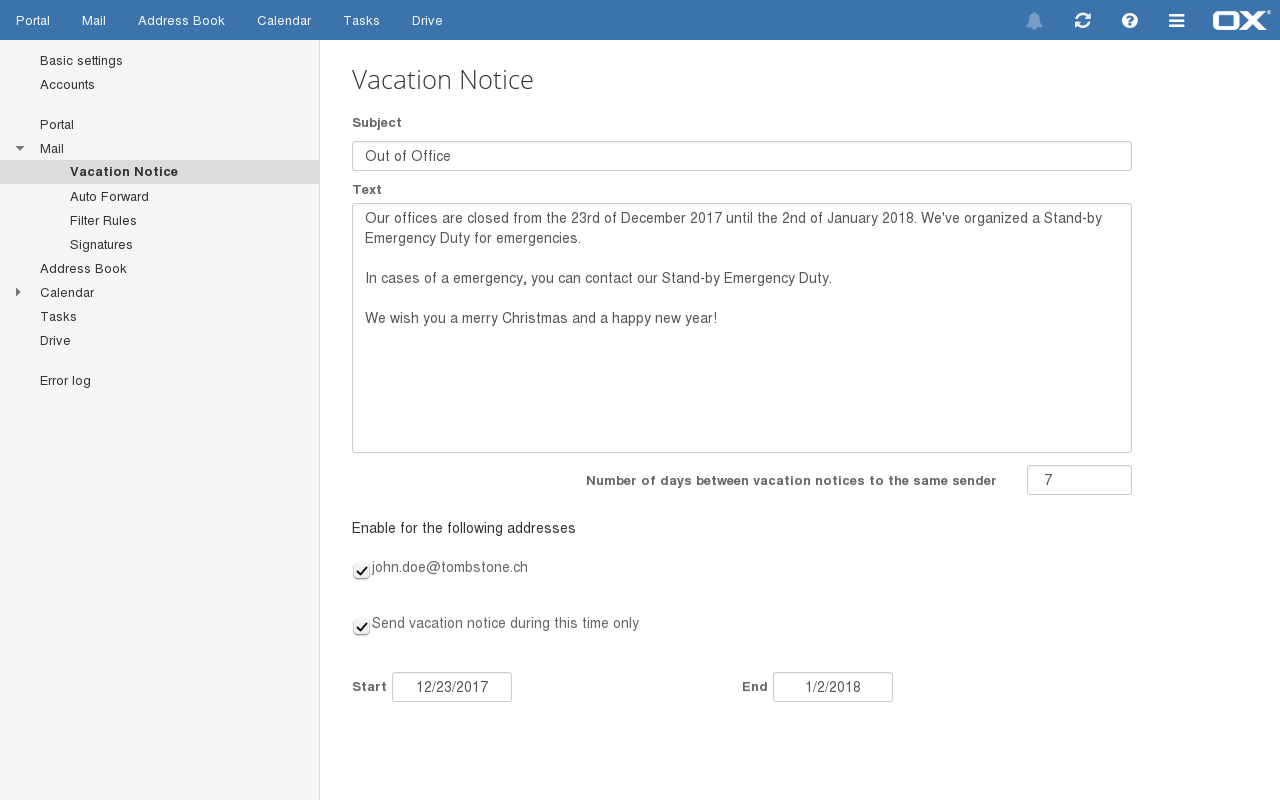Viewport: 1280px width, 800px height.
Task: Open the End date picker field
Action: [x=832, y=687]
